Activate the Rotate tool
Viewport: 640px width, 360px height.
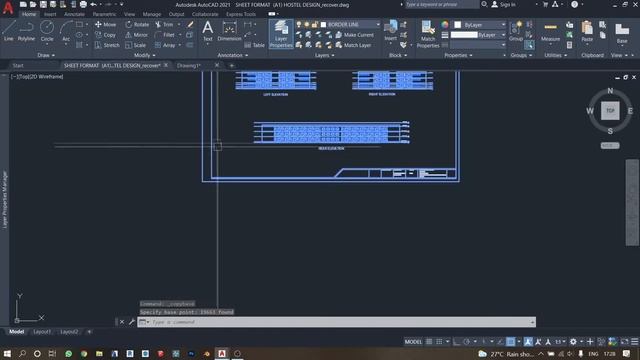[x=137, y=24]
